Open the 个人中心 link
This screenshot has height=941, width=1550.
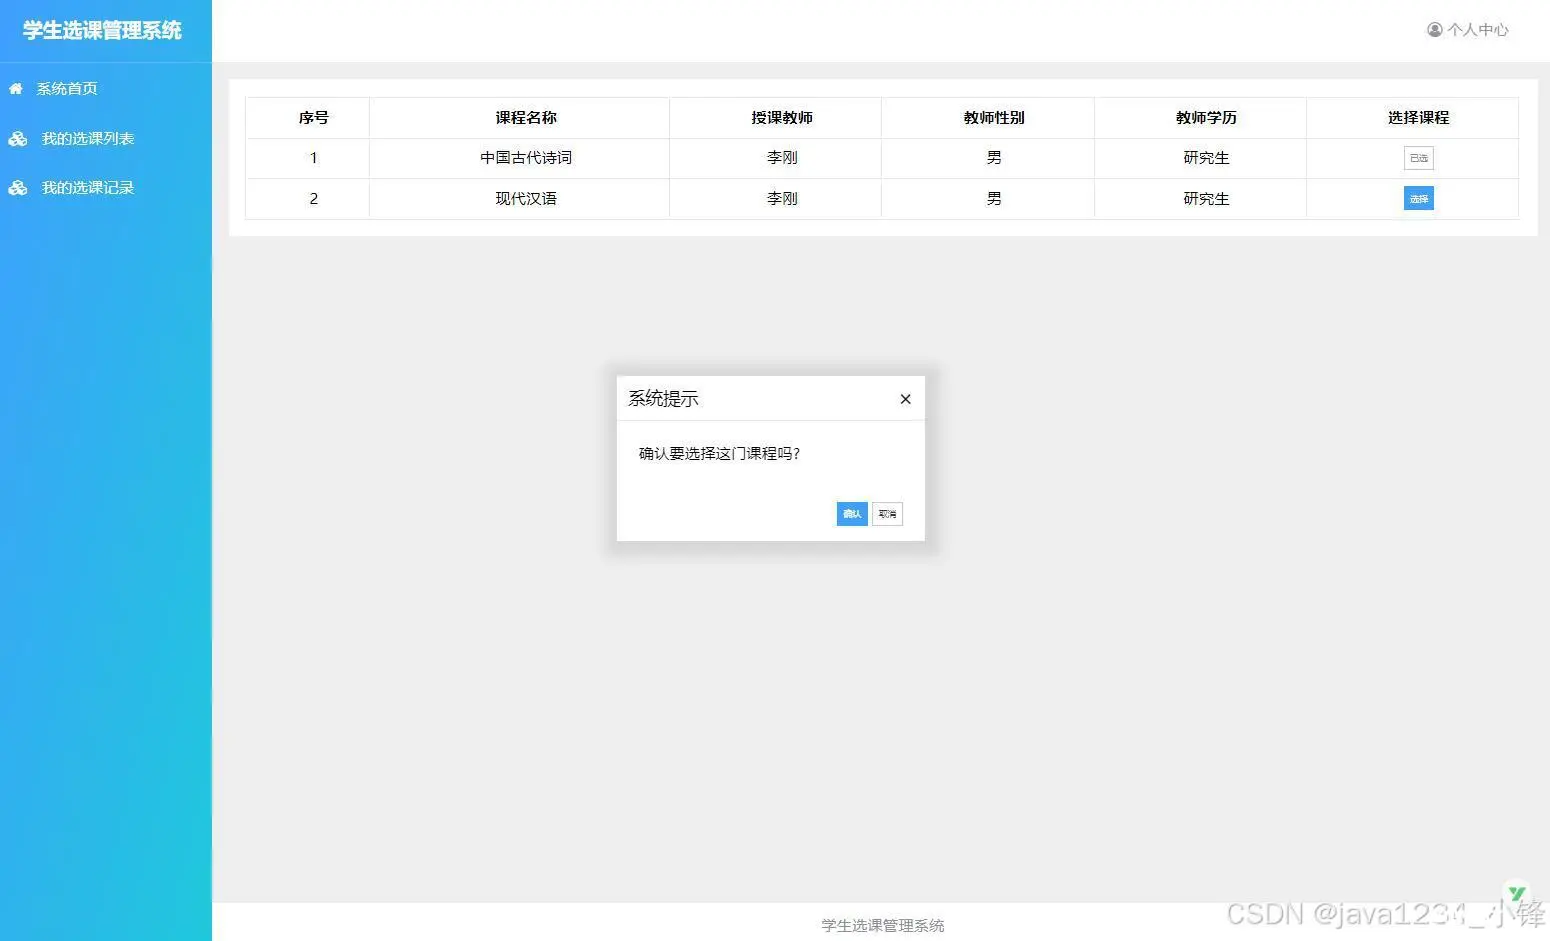(1478, 30)
